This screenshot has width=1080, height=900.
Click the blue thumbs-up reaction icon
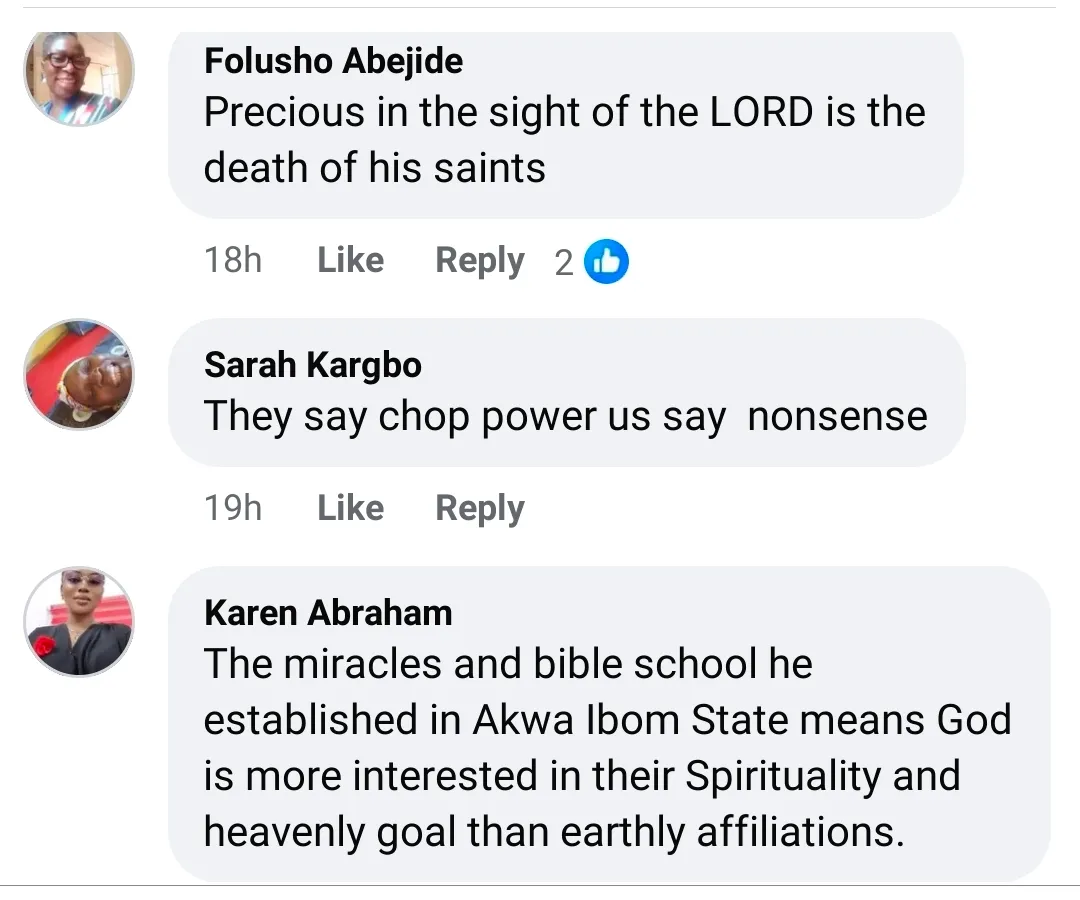(606, 262)
